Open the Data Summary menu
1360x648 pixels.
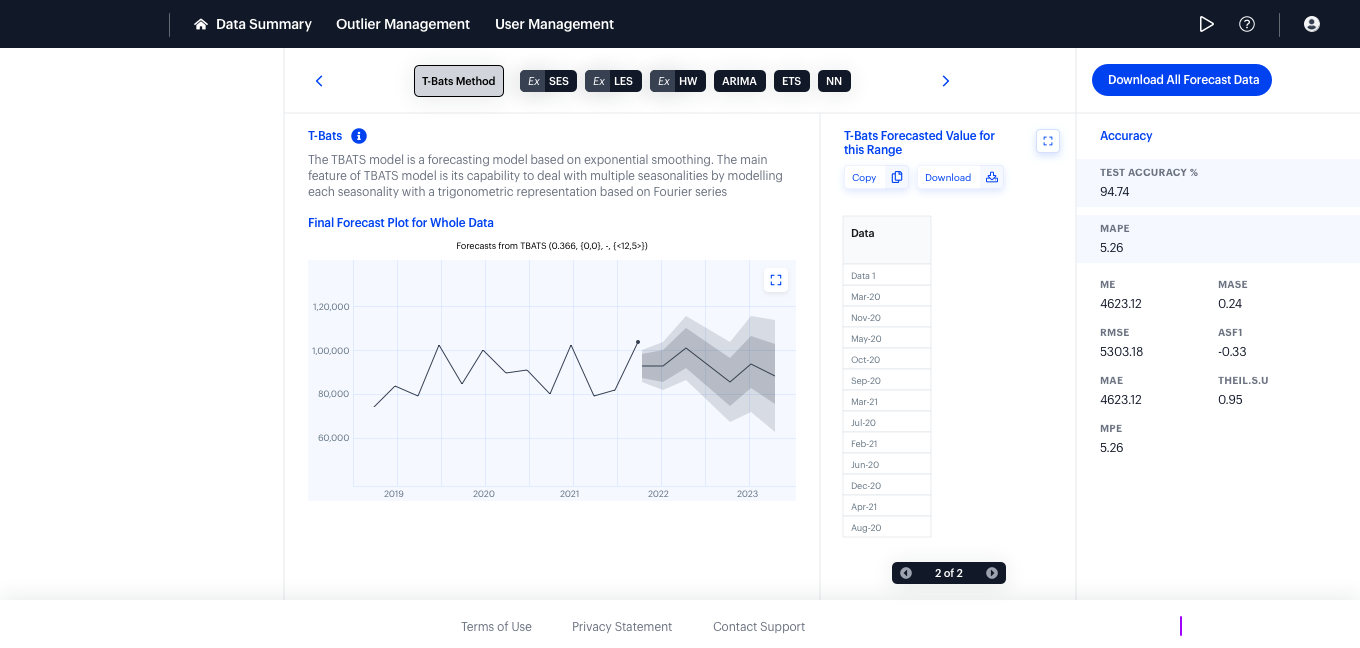point(253,24)
